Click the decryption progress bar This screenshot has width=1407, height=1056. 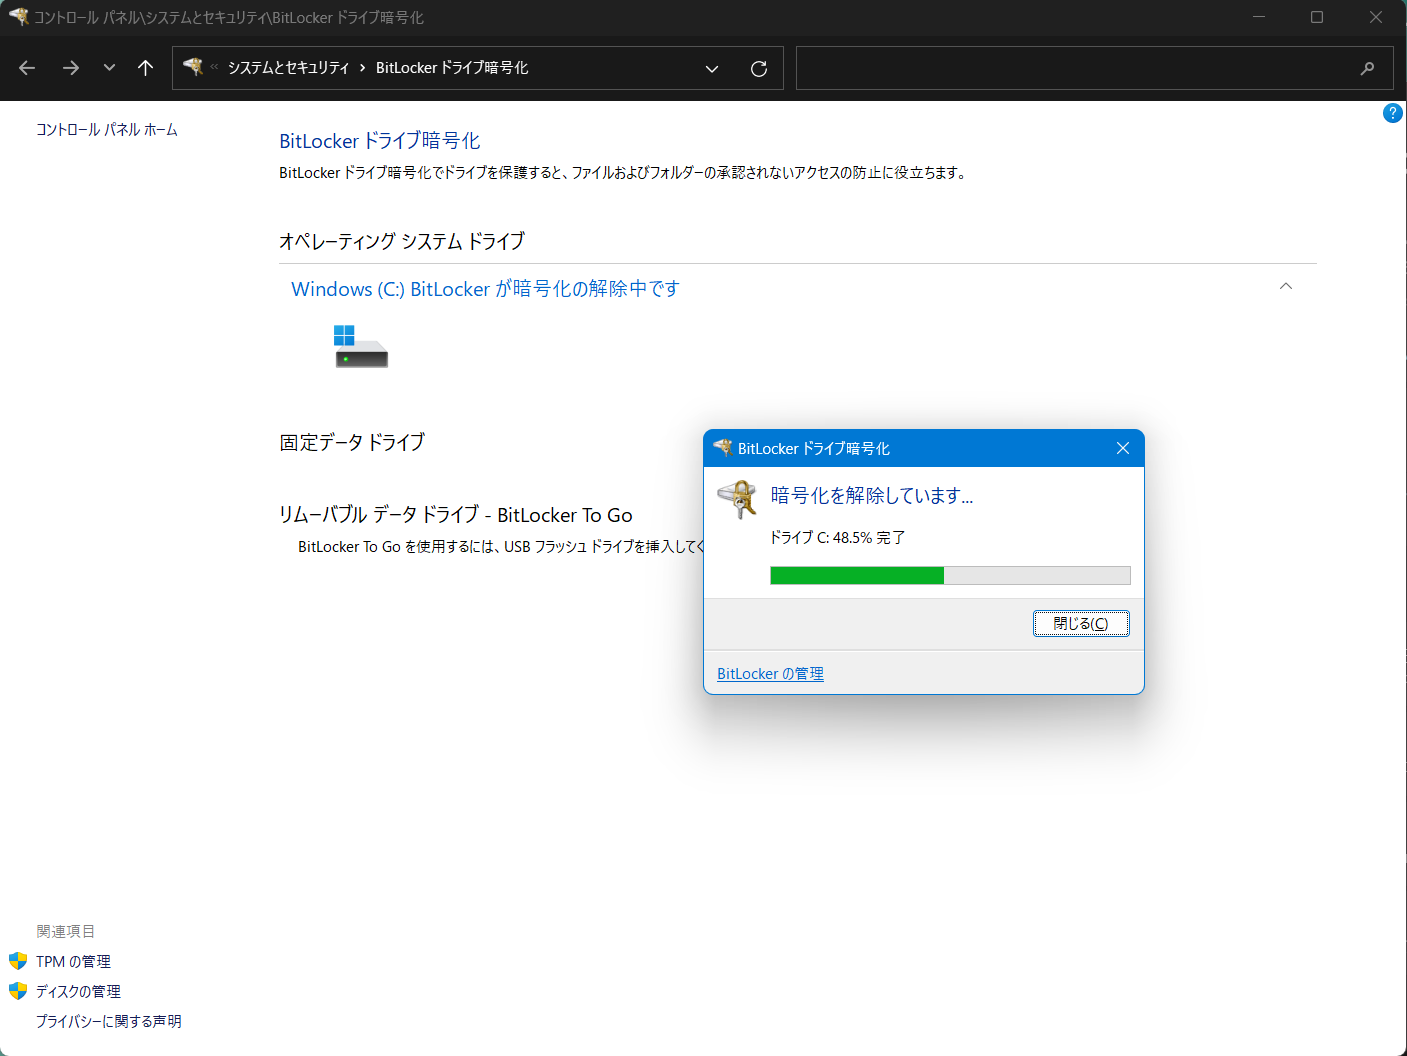click(950, 575)
